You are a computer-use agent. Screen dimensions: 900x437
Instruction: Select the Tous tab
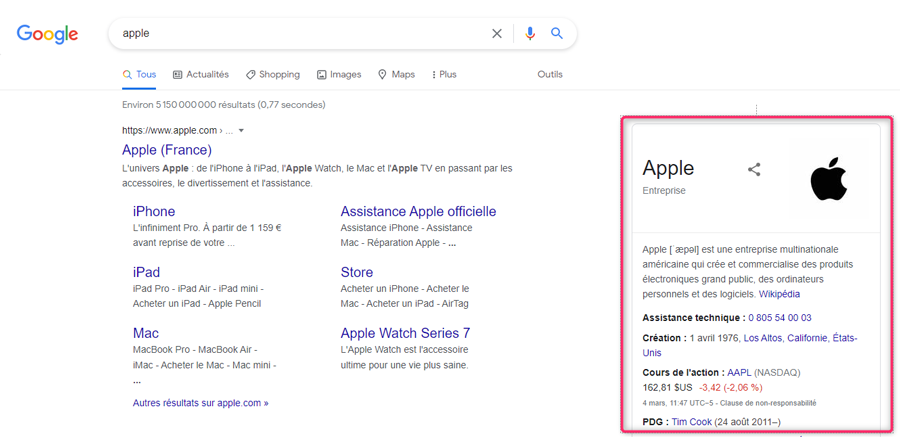(x=139, y=75)
